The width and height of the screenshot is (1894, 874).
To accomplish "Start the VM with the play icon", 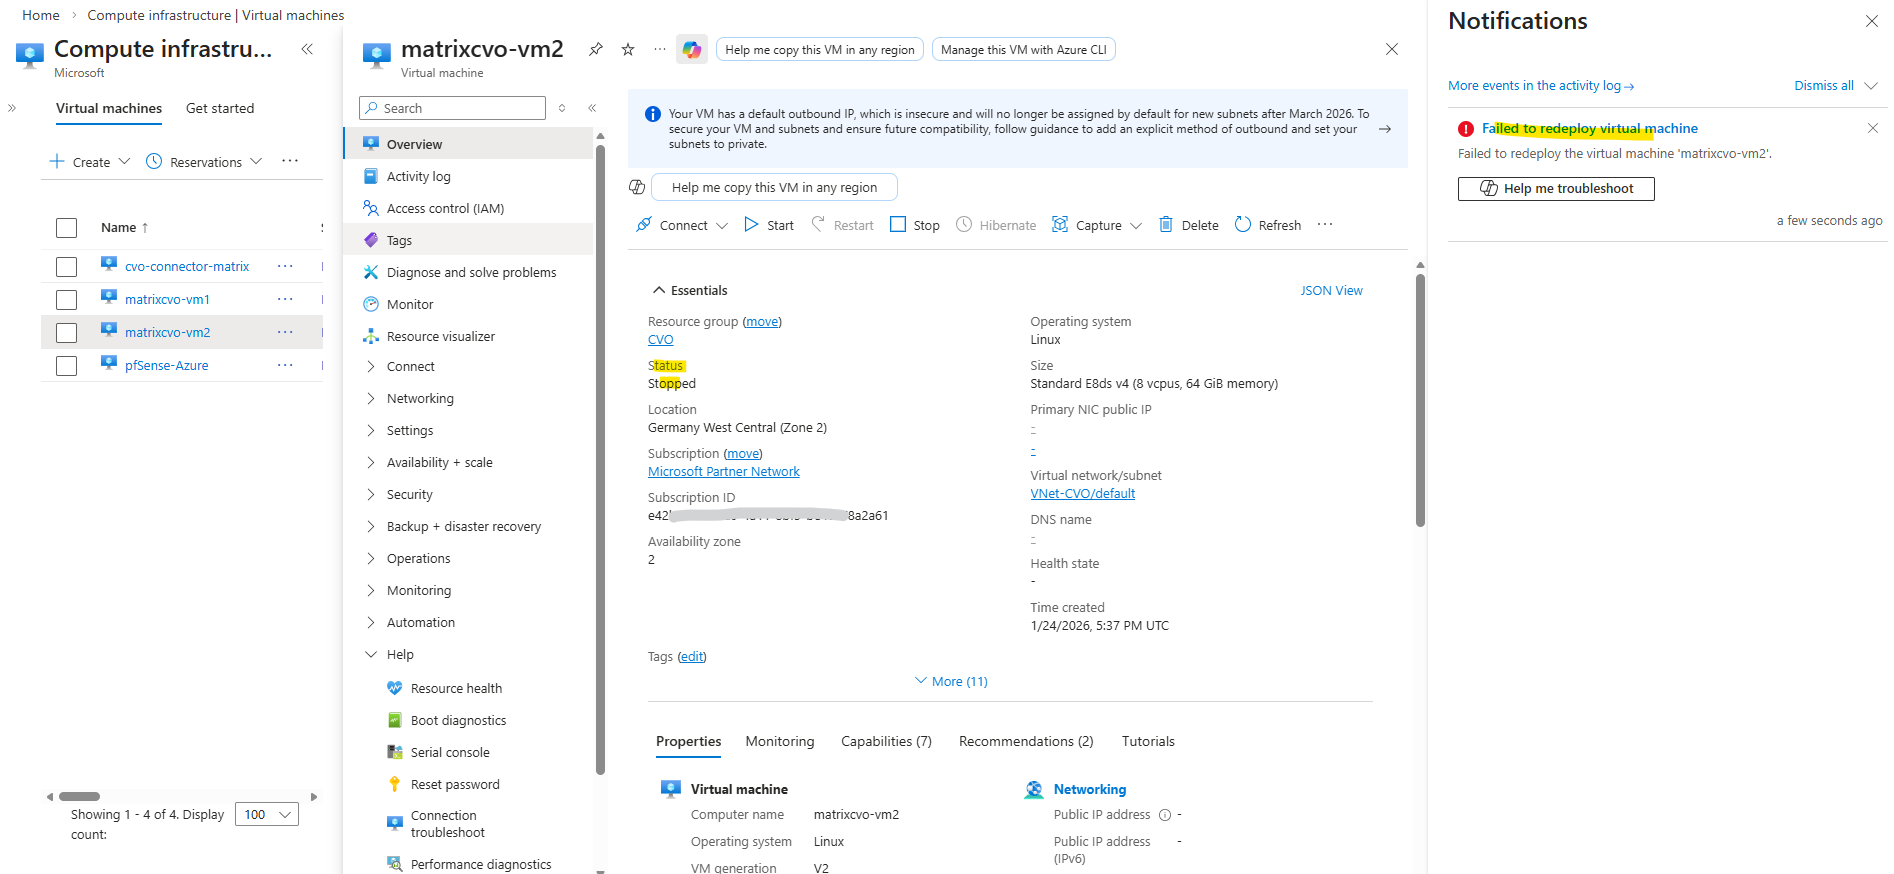I will [752, 225].
